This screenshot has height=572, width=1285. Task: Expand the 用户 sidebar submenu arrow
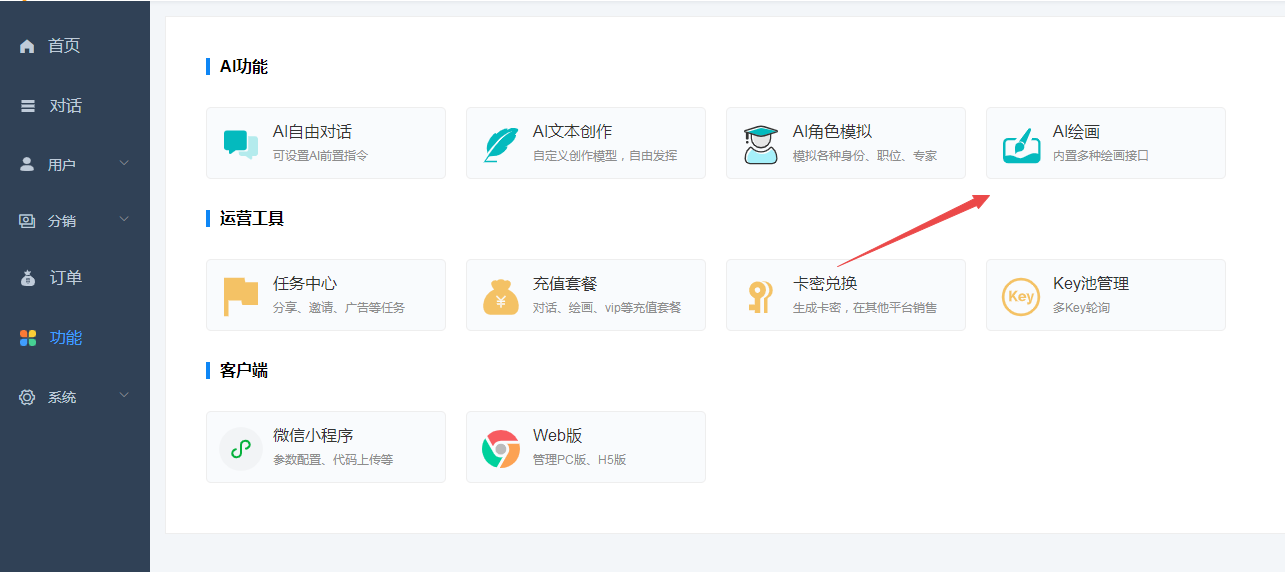pyautogui.click(x=124, y=163)
